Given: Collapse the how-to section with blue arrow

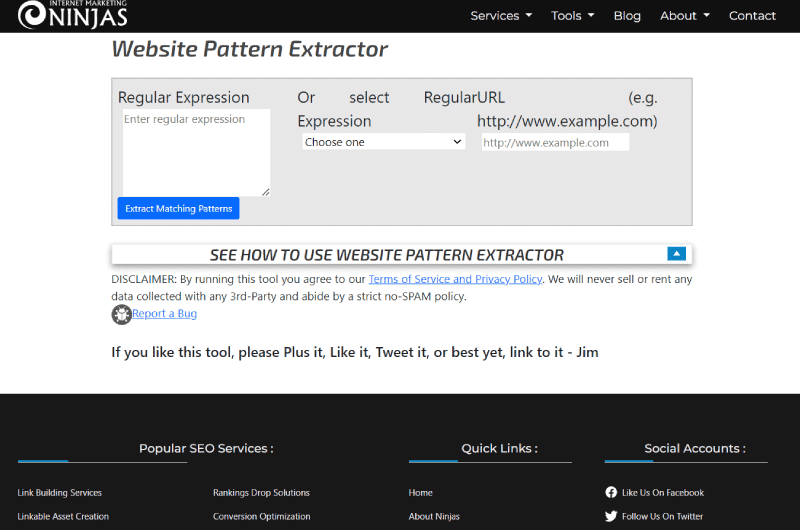Looking at the screenshot, I should tap(676, 254).
